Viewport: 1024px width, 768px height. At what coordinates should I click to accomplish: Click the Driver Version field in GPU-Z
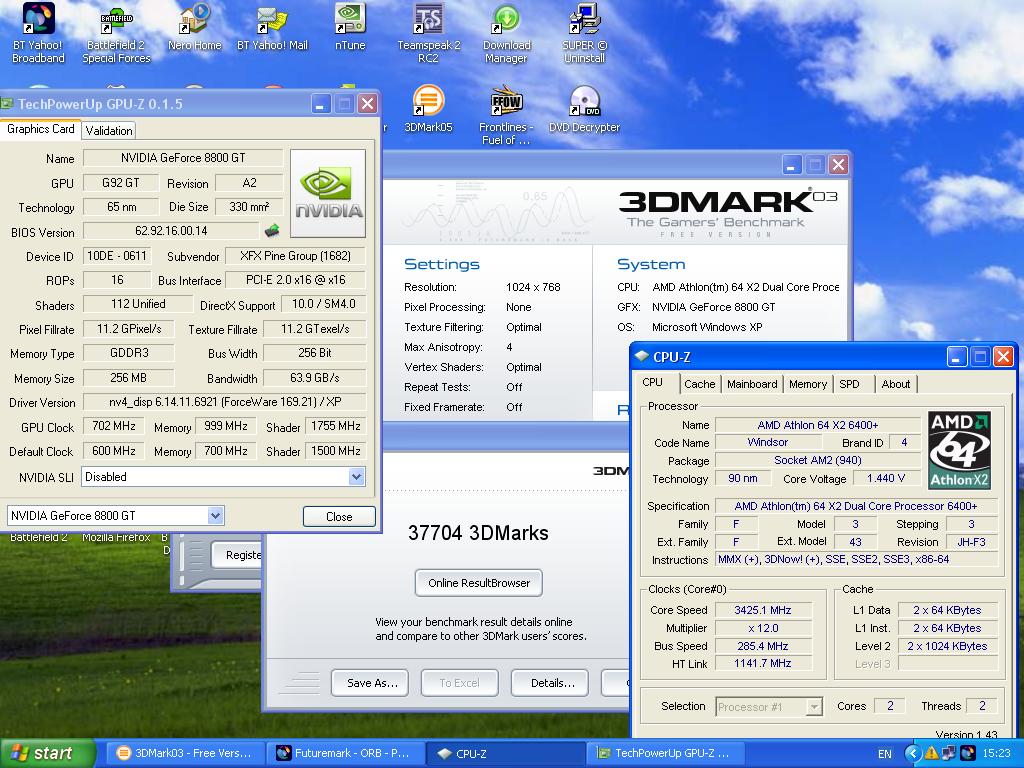click(225, 402)
